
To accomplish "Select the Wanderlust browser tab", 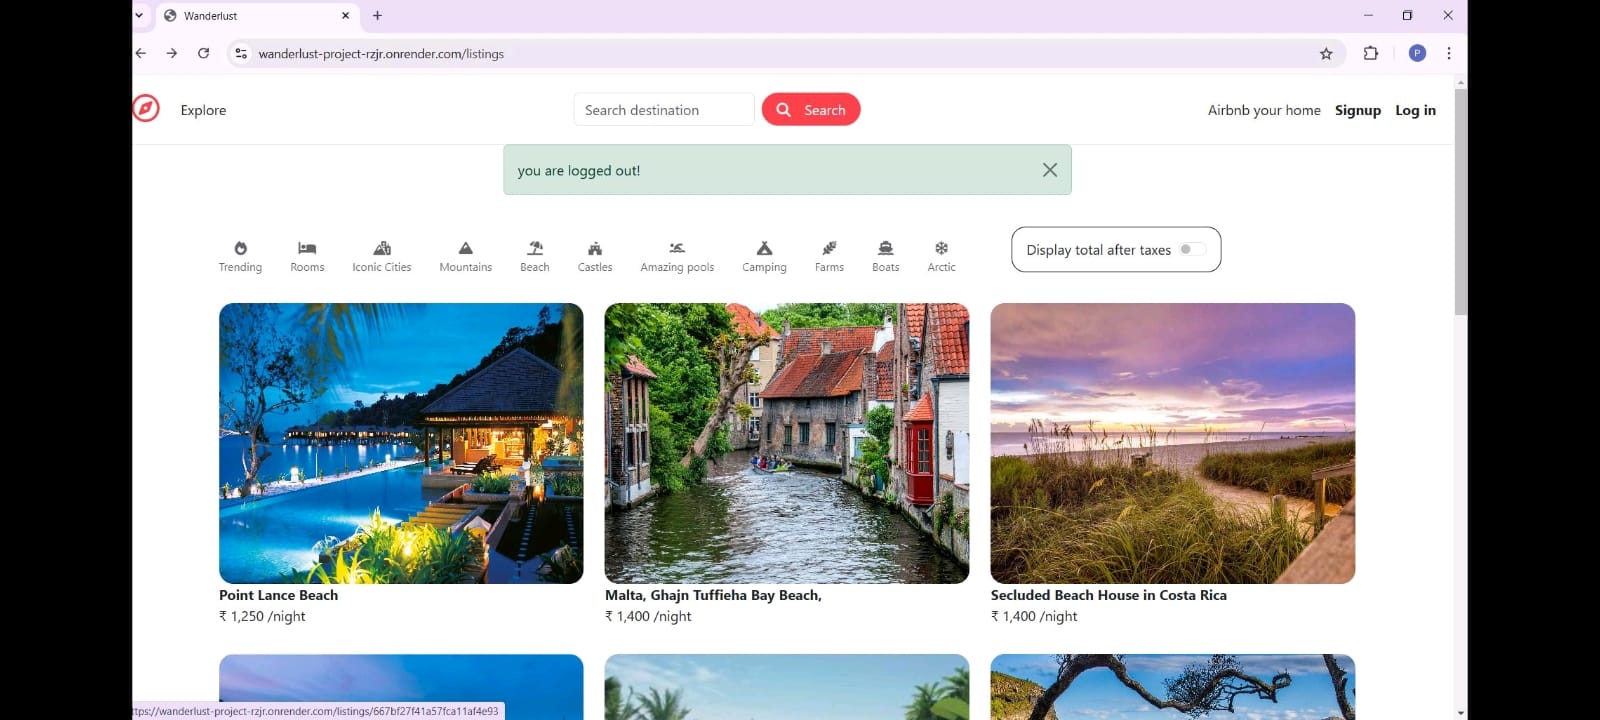I will tap(258, 16).
